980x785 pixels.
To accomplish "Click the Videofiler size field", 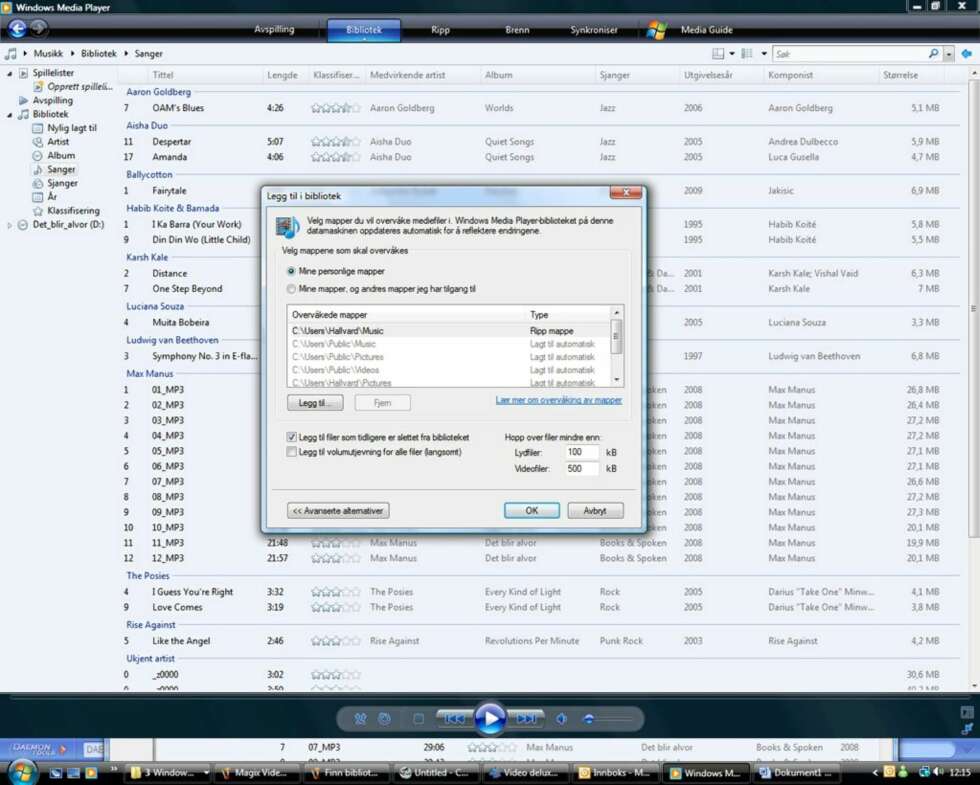I will [x=581, y=468].
